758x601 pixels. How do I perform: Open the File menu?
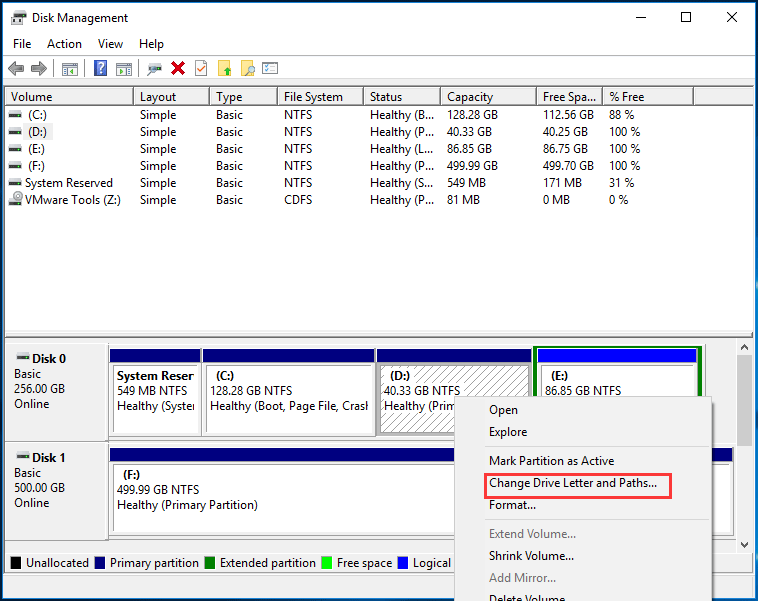point(22,44)
